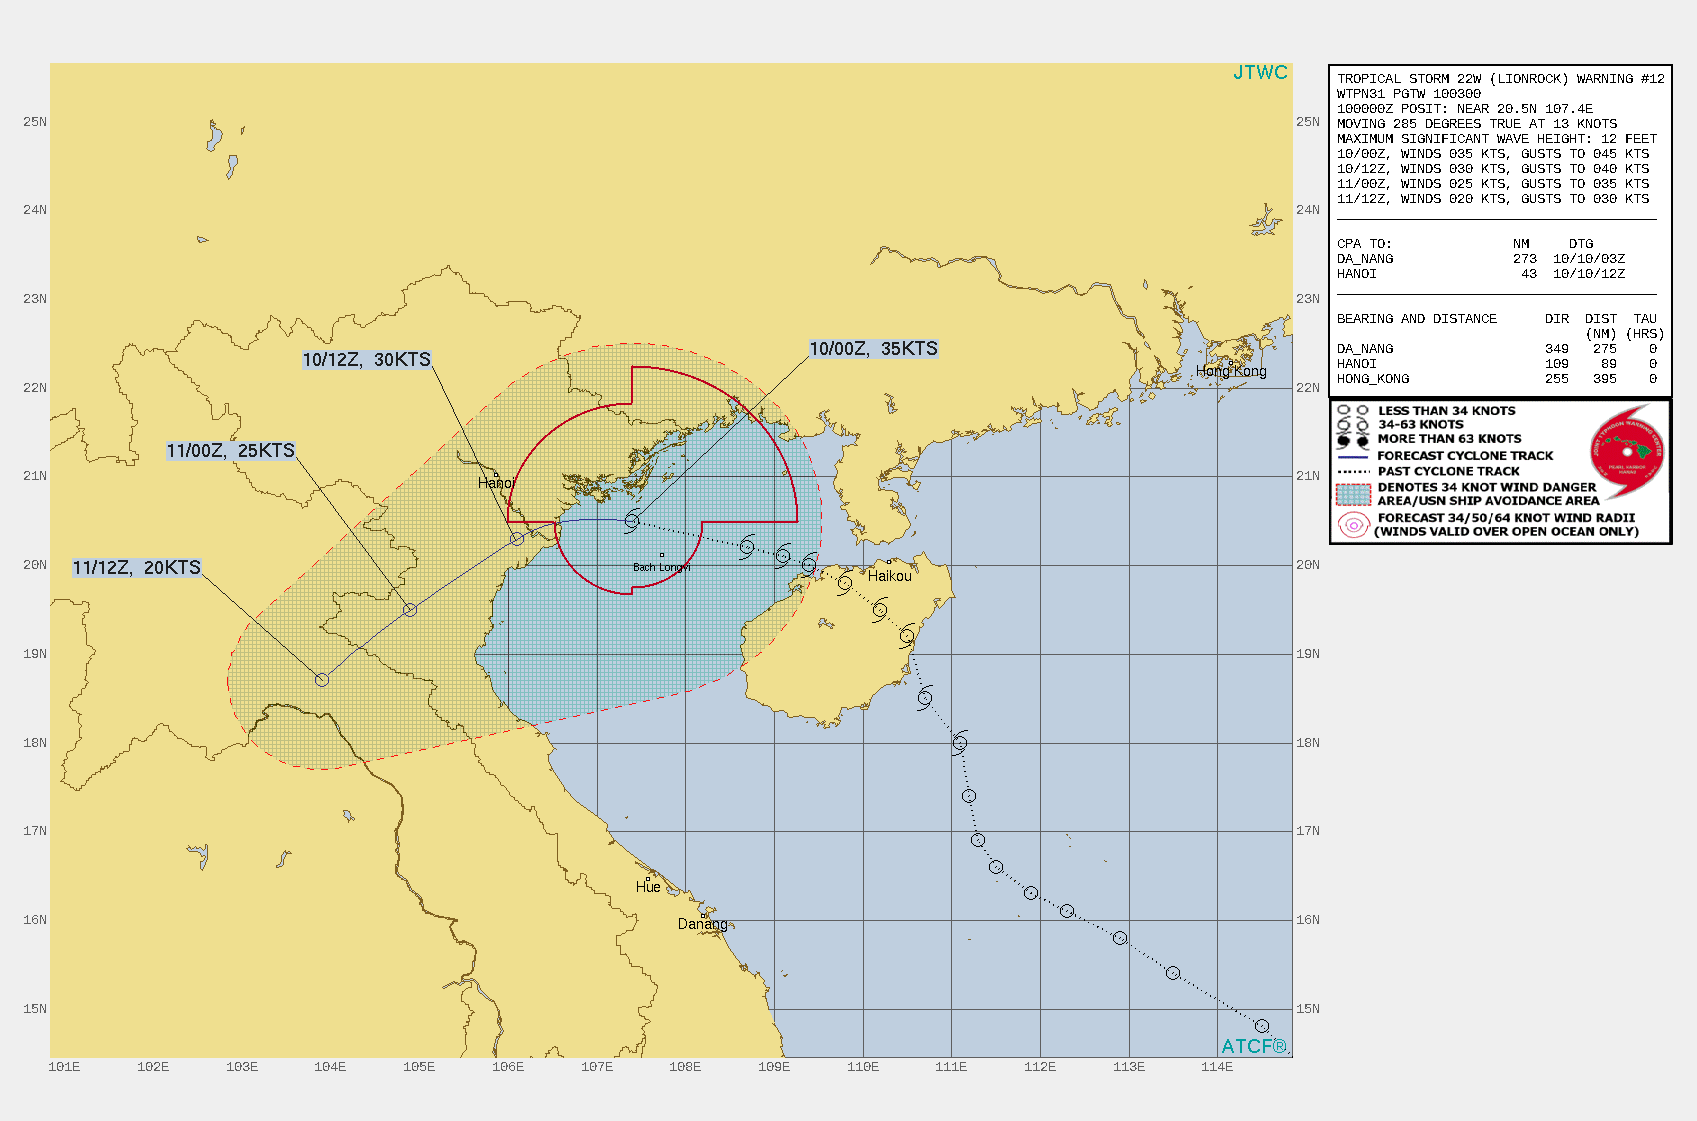
Task: Click the warning title 'TROPICAL STORM 22W (LIONROCK) WARNING #12'
Action: coord(1500,79)
